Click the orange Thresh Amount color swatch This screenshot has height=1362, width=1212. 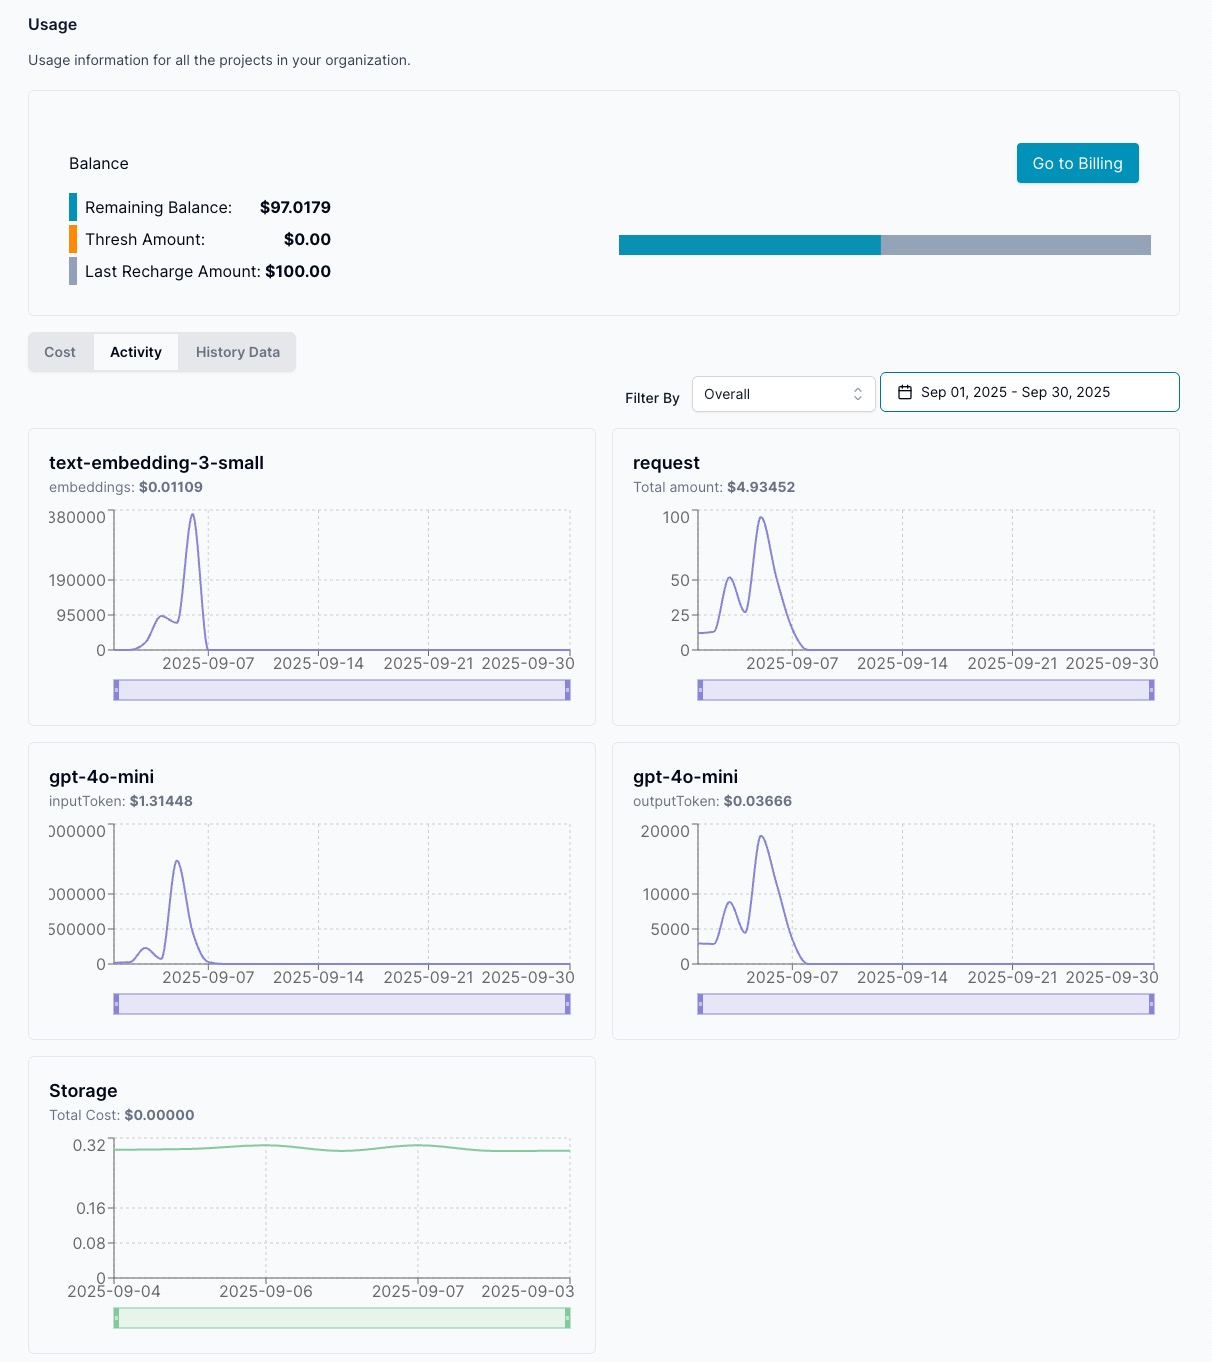point(73,239)
